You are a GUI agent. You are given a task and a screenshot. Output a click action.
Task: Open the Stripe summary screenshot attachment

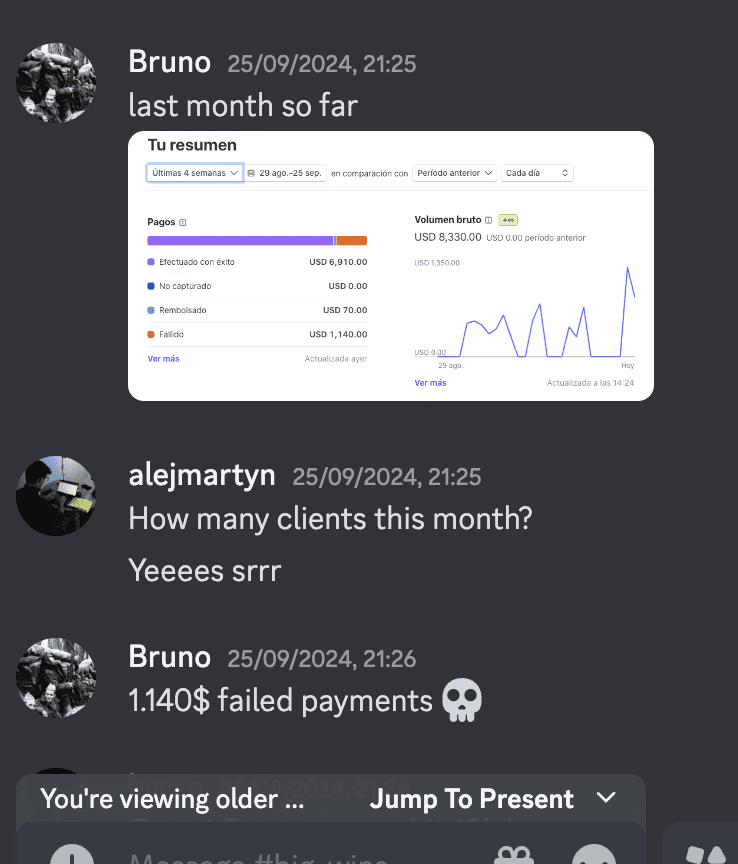tap(391, 266)
